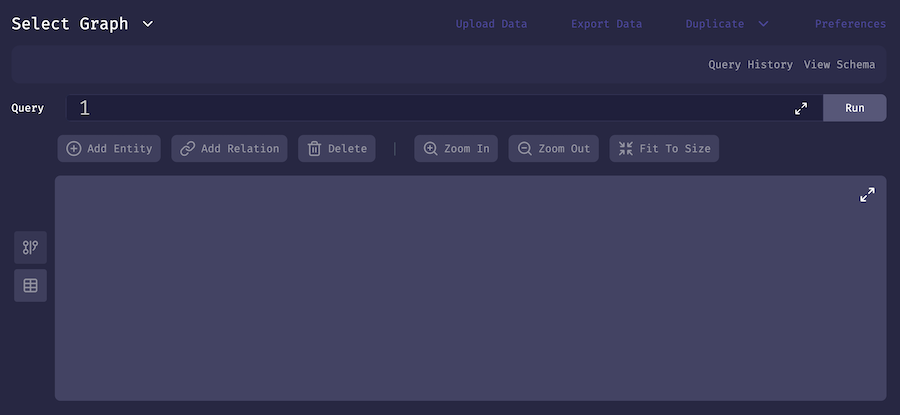Click the Export Data link

point(606,24)
